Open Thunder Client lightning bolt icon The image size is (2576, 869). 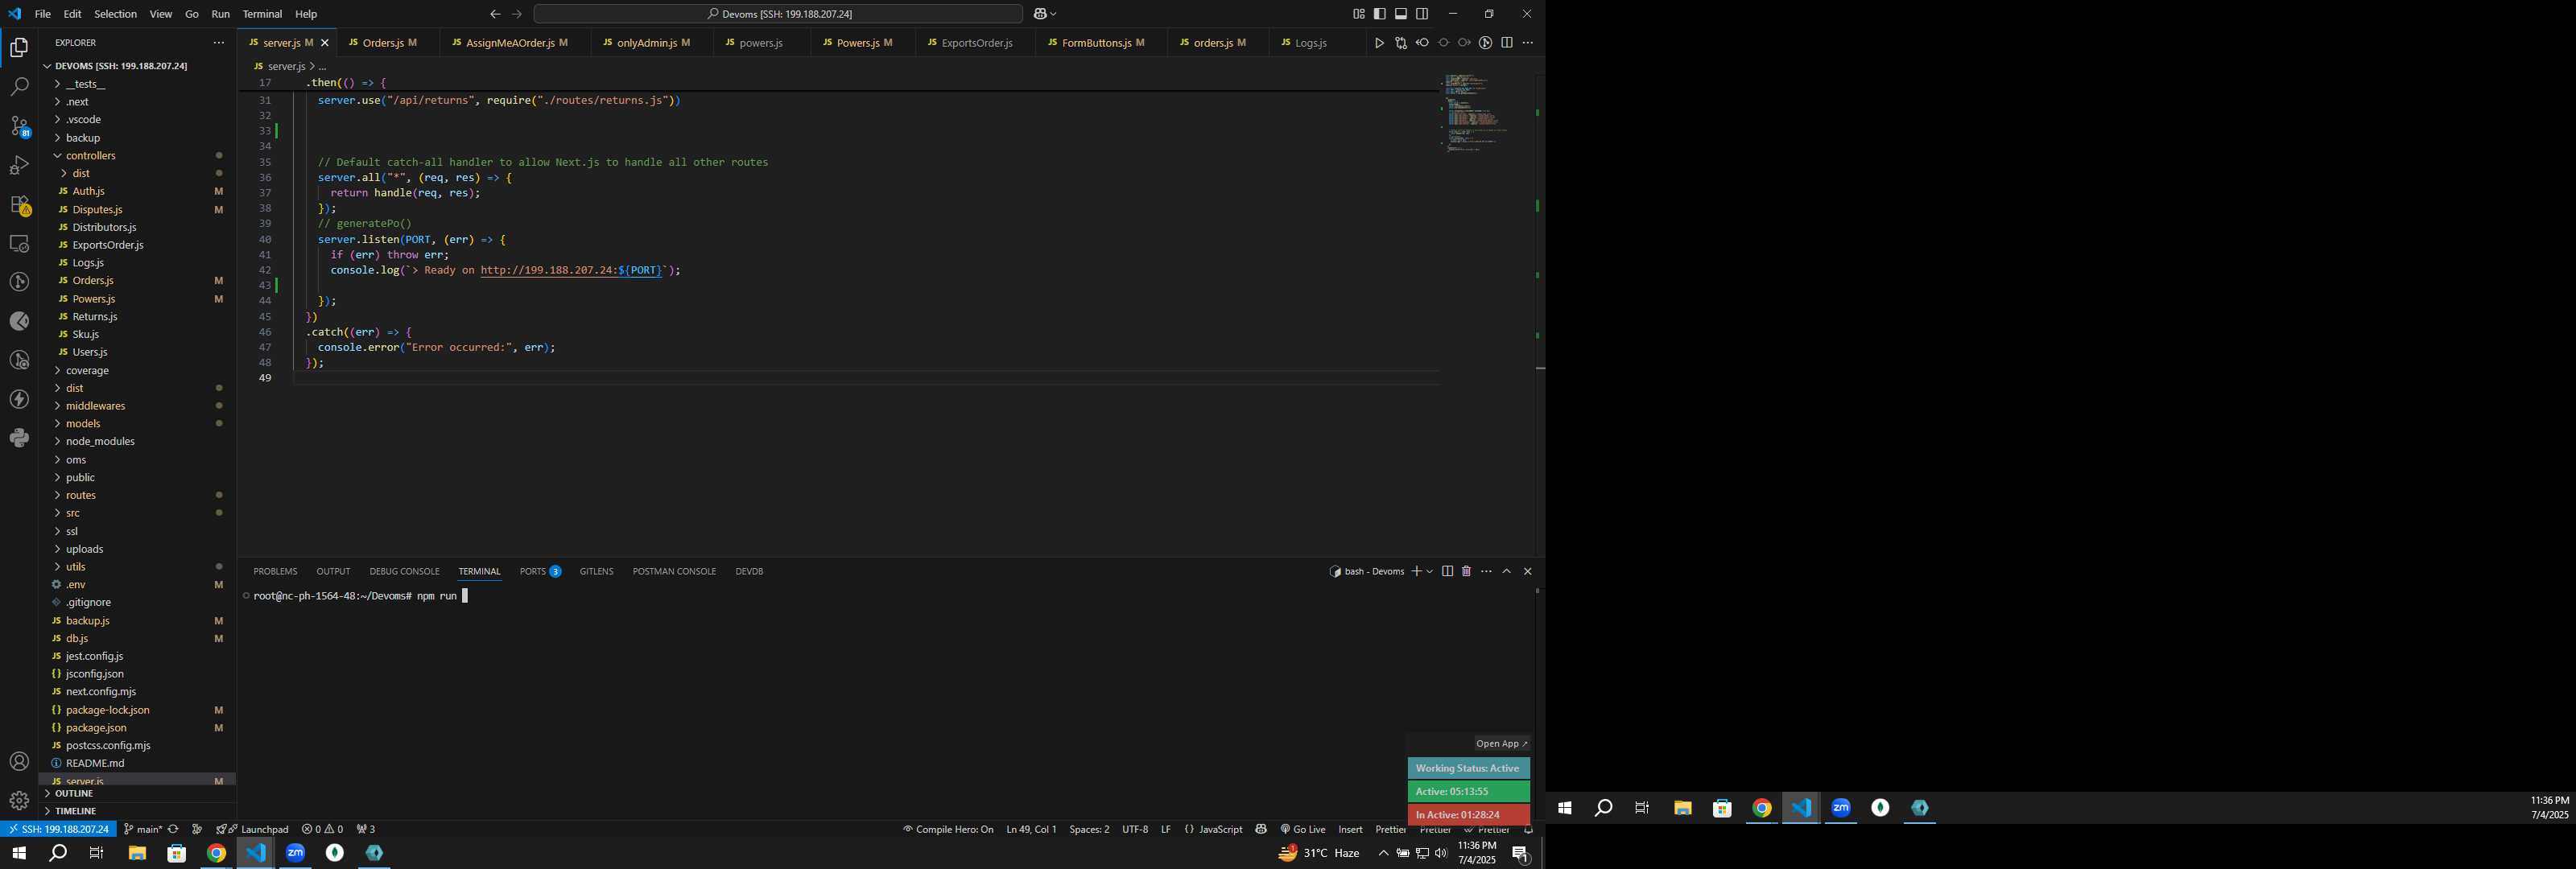click(x=19, y=399)
